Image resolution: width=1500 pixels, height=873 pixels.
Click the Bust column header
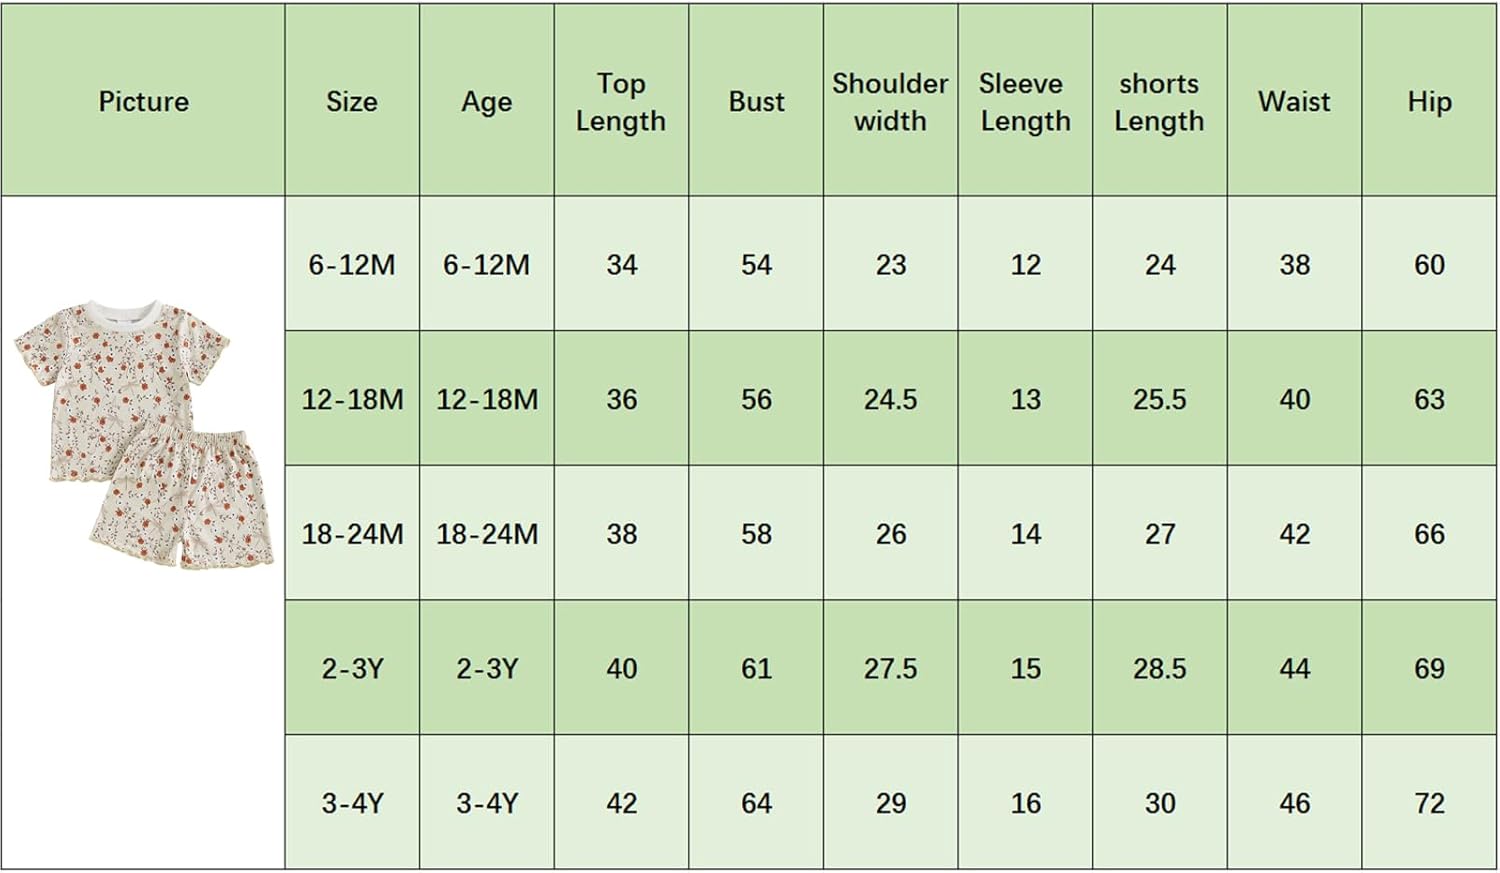tap(756, 101)
